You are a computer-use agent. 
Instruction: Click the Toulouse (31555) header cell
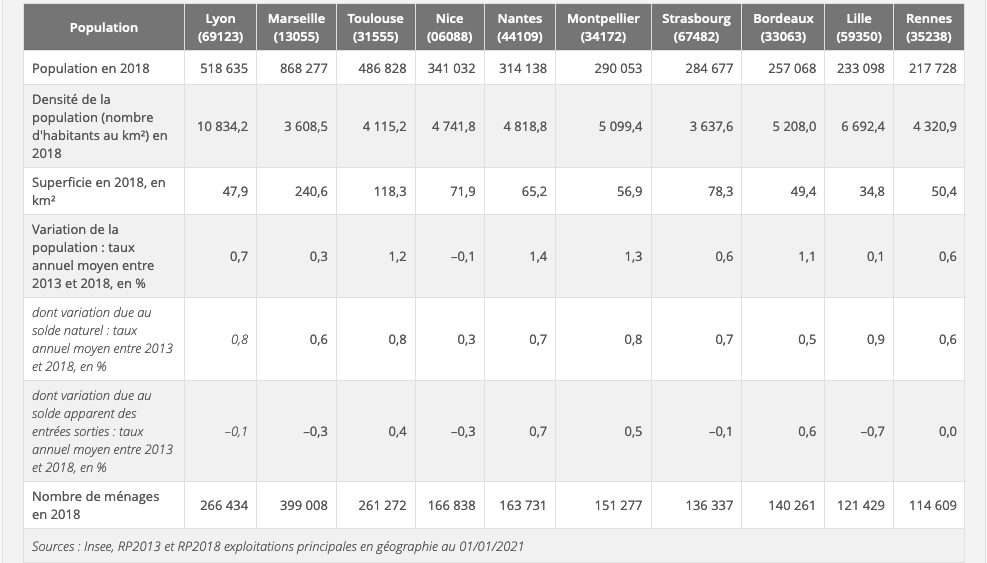(375, 28)
